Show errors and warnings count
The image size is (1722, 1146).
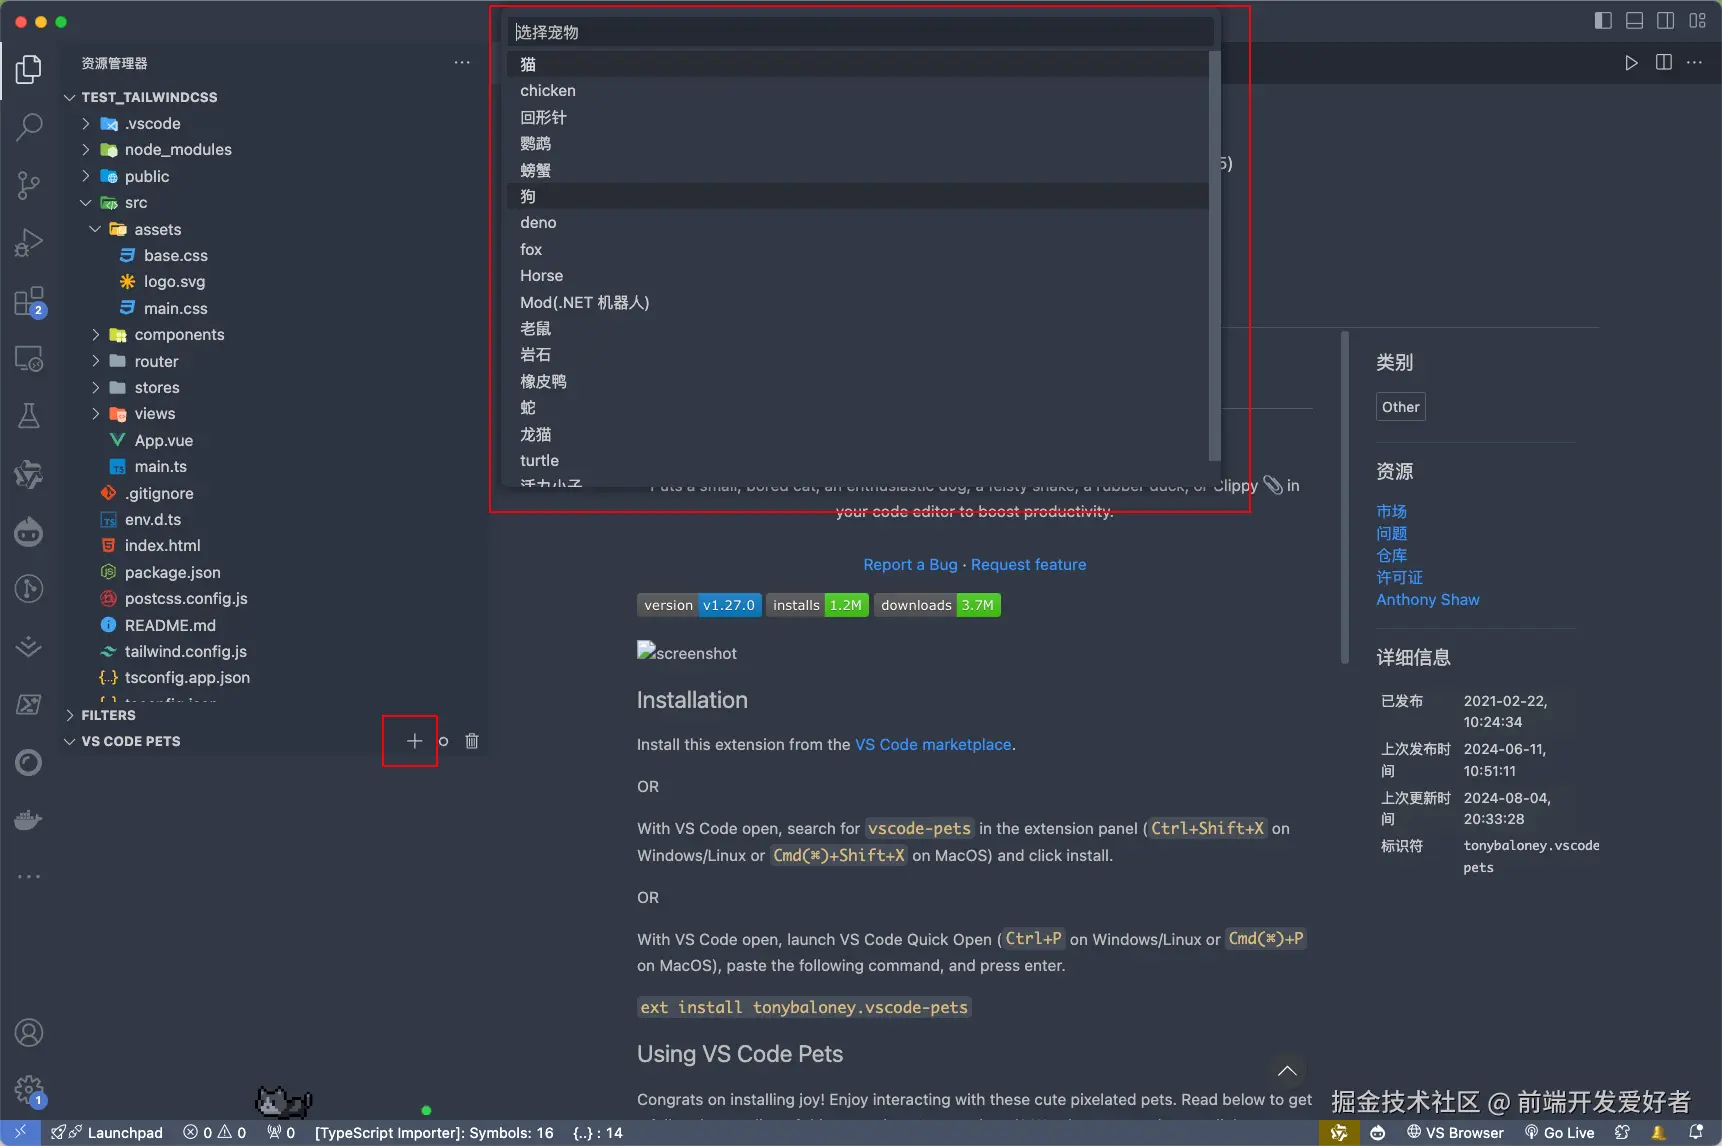point(214,1133)
